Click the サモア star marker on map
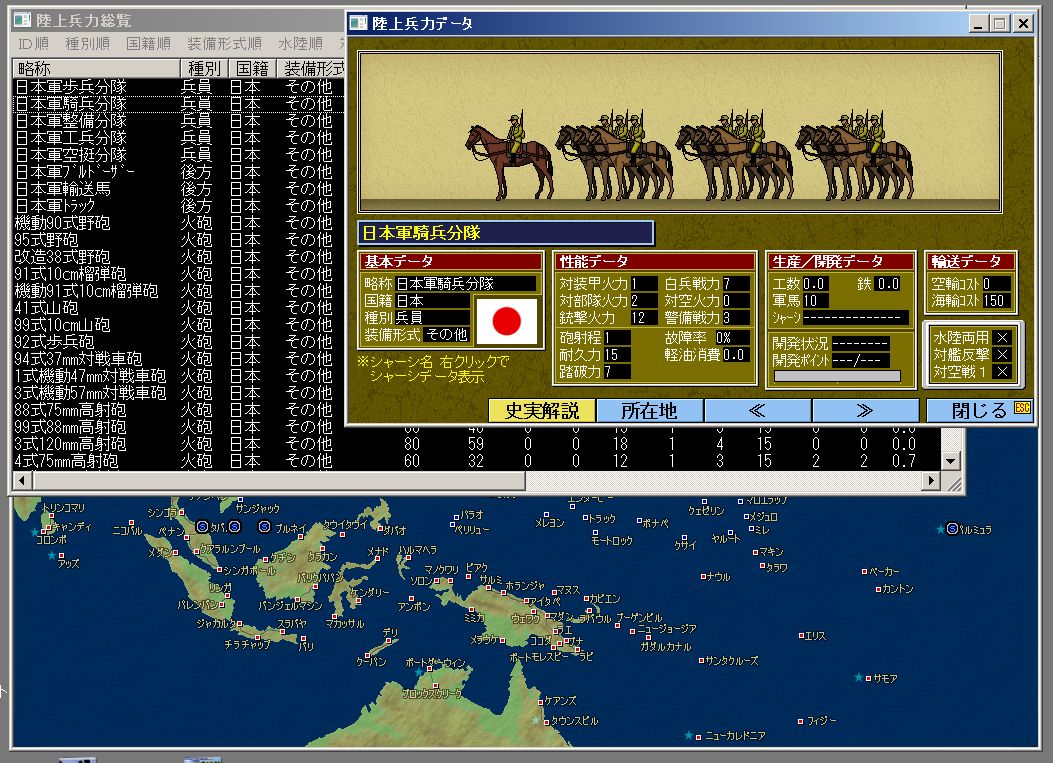This screenshot has height=763, width=1053. coord(858,677)
